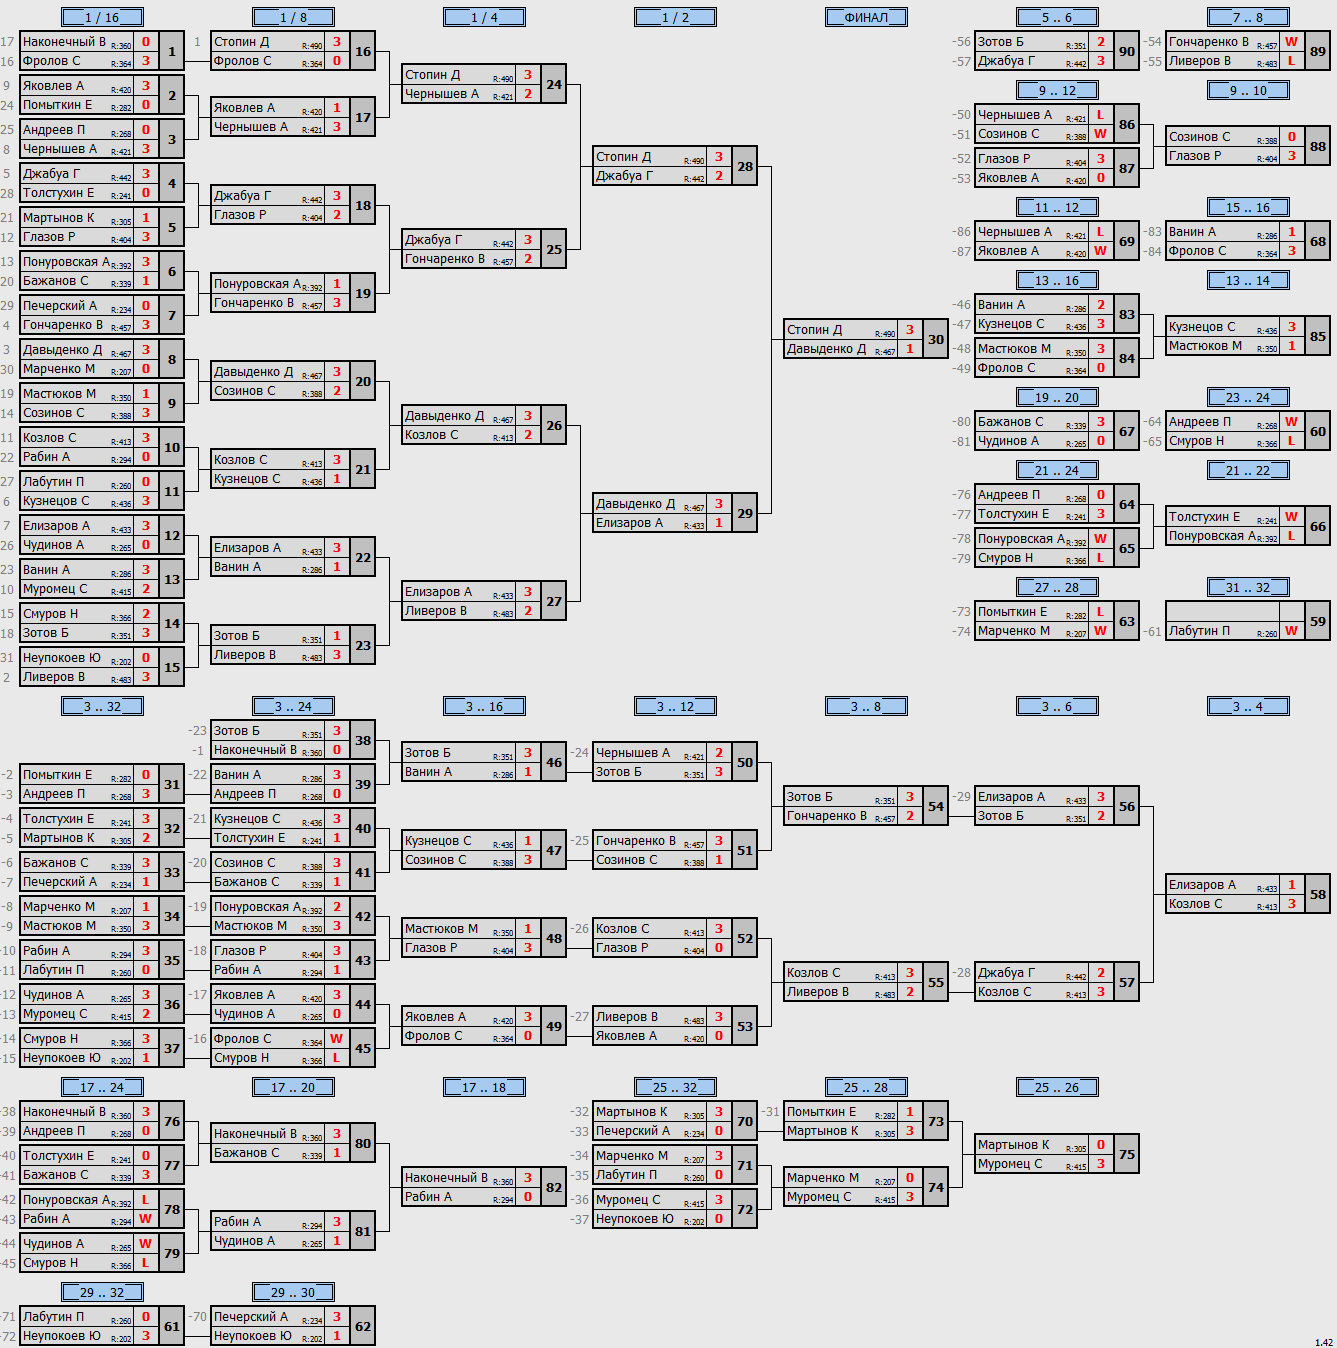The height and width of the screenshot is (1348, 1337).
Task: Select the 1 / 4 round header
Action: point(484,17)
